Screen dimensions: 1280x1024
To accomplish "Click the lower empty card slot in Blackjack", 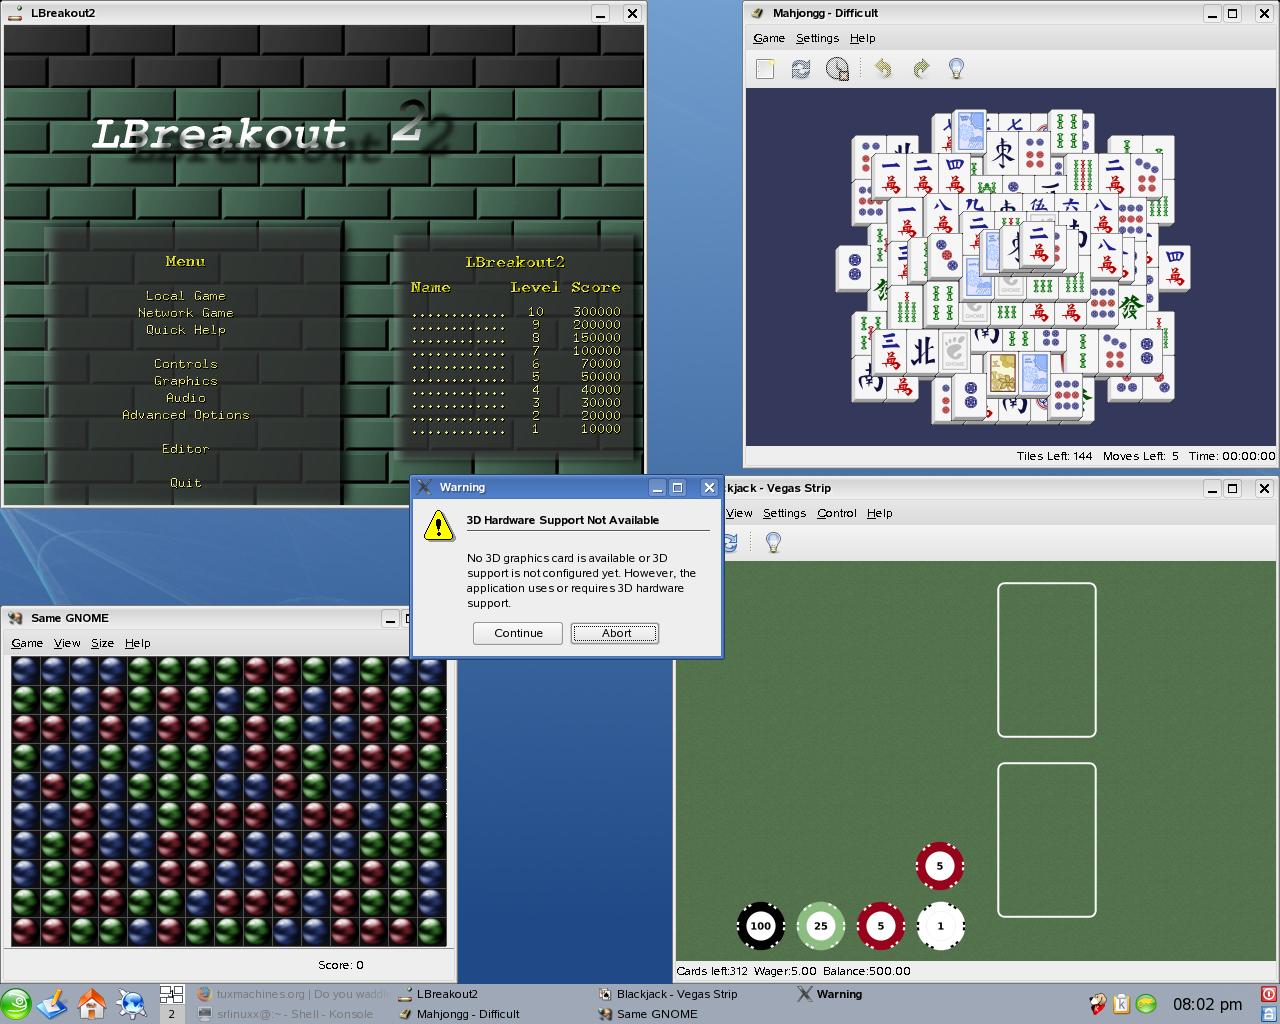I will coord(1046,840).
